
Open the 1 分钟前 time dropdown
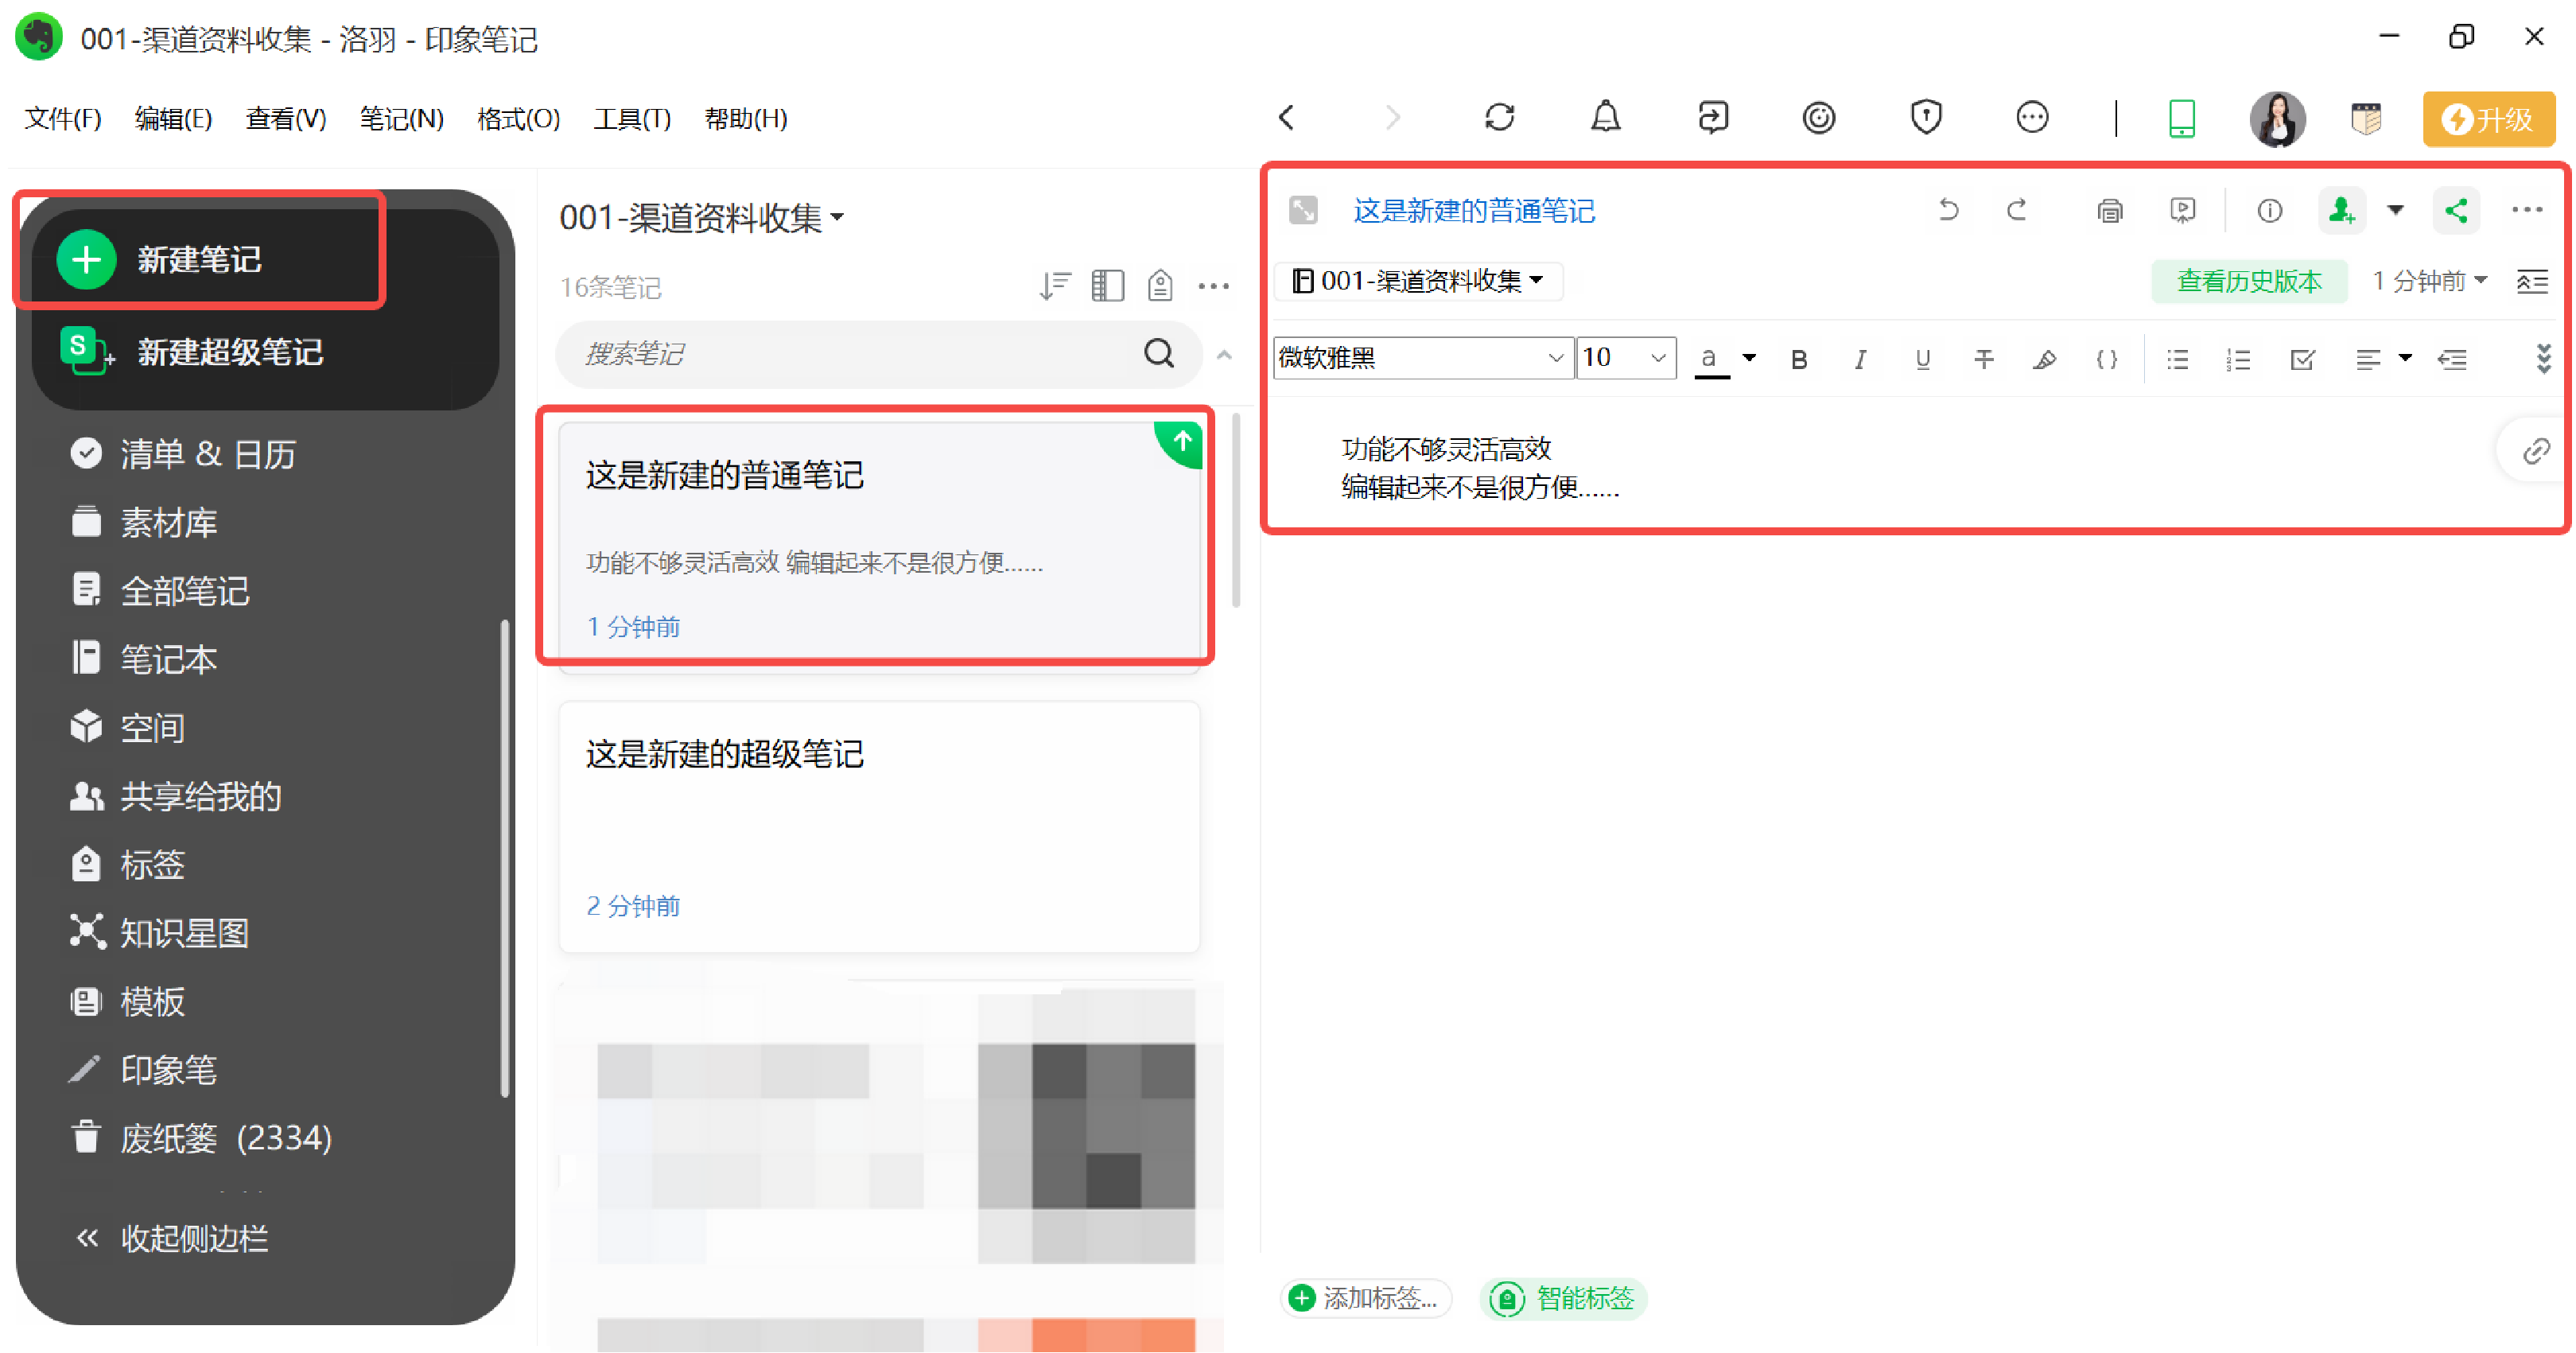click(x=2429, y=281)
